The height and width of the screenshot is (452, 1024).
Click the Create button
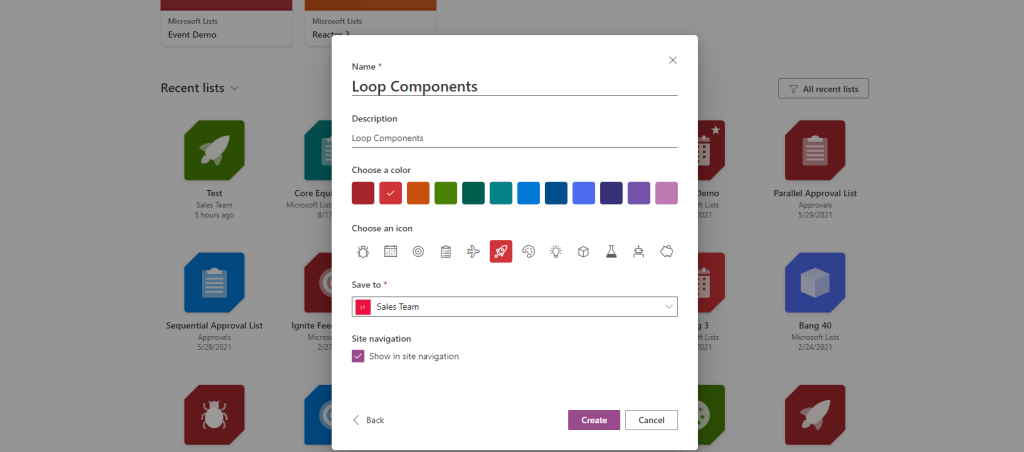pos(594,420)
